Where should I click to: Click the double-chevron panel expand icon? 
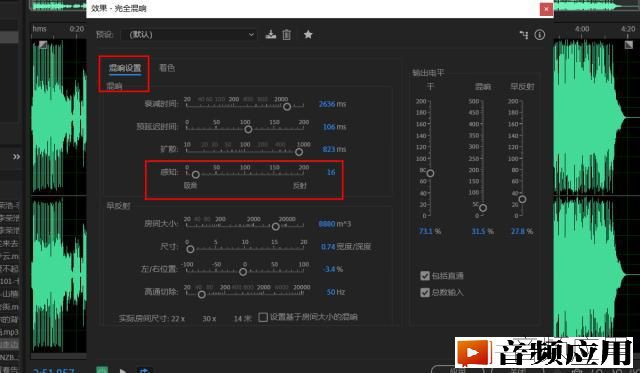(x=16, y=157)
